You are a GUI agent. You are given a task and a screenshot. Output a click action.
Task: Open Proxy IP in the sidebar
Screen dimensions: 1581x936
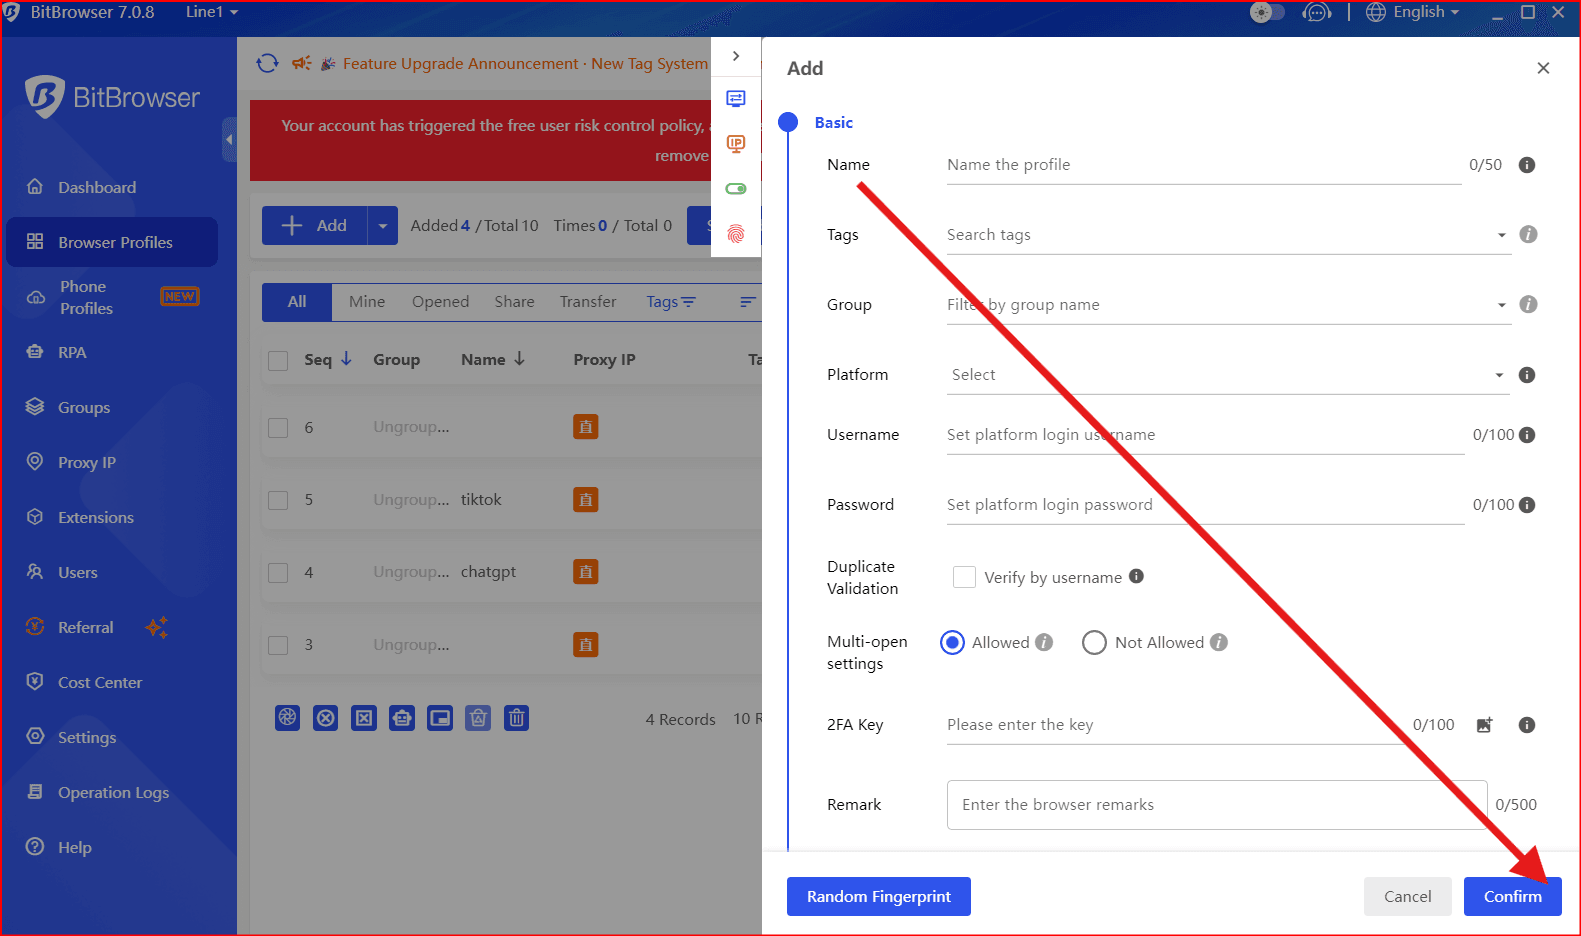coord(87,462)
